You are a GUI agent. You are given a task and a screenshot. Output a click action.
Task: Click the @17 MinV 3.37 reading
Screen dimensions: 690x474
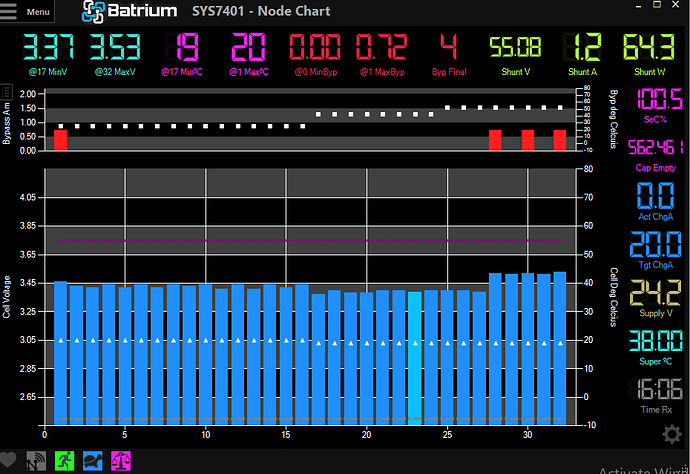point(49,46)
